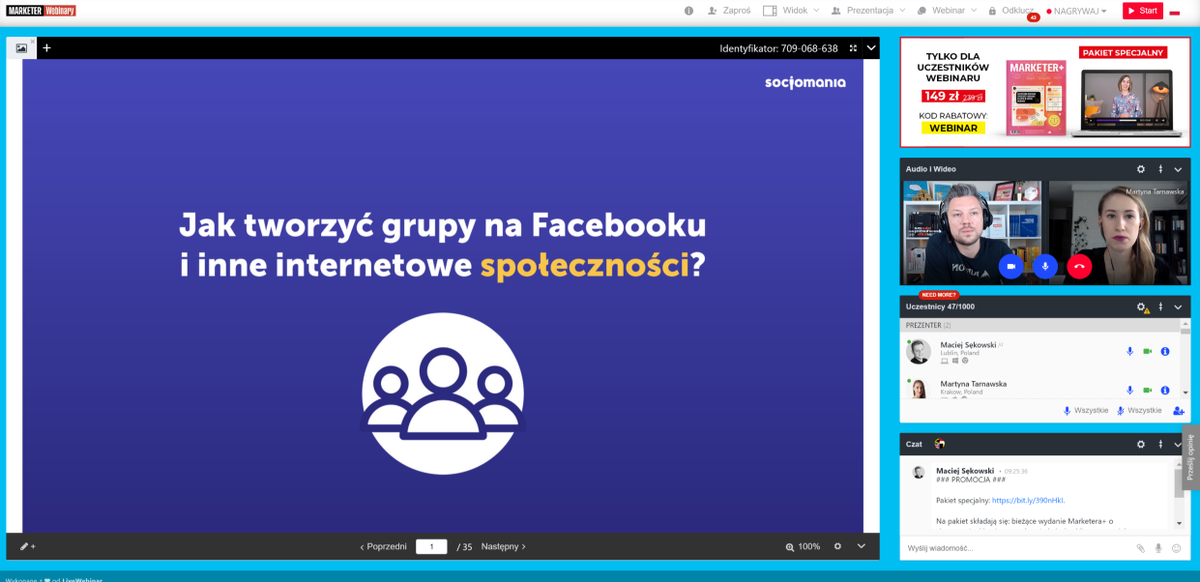Viewport: 1200px width, 582px height.
Task: Toggle Maciej Sękowski's microphone
Action: tap(1130, 351)
